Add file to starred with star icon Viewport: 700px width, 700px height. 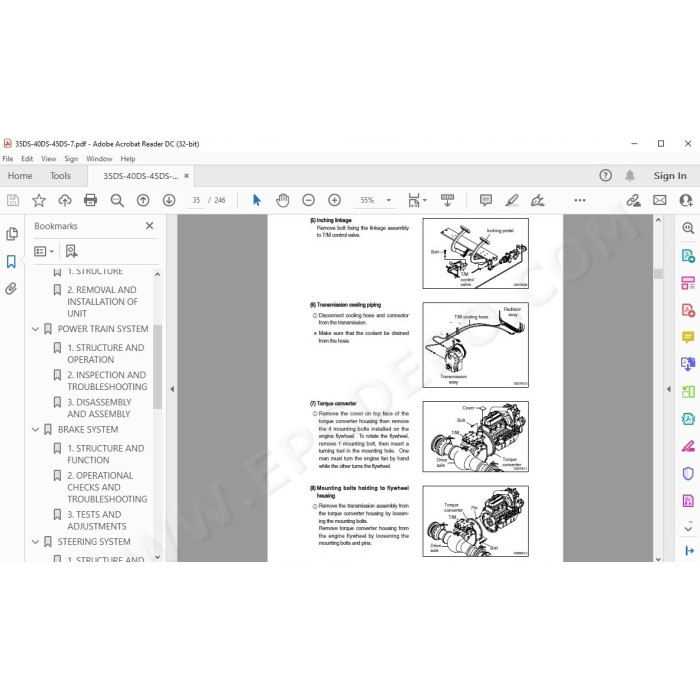[39, 200]
